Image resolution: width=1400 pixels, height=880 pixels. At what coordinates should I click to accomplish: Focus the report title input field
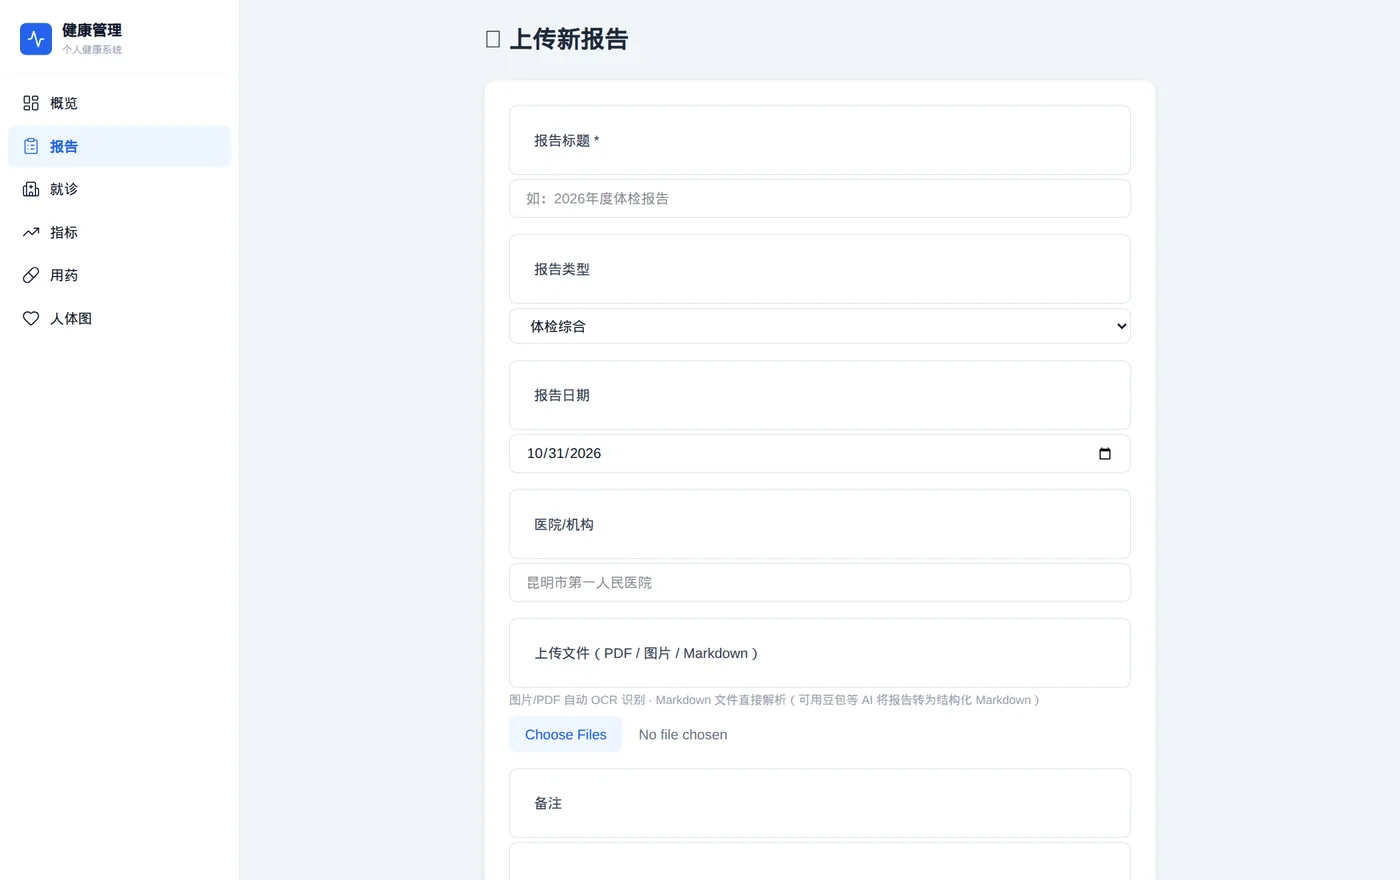(x=820, y=198)
